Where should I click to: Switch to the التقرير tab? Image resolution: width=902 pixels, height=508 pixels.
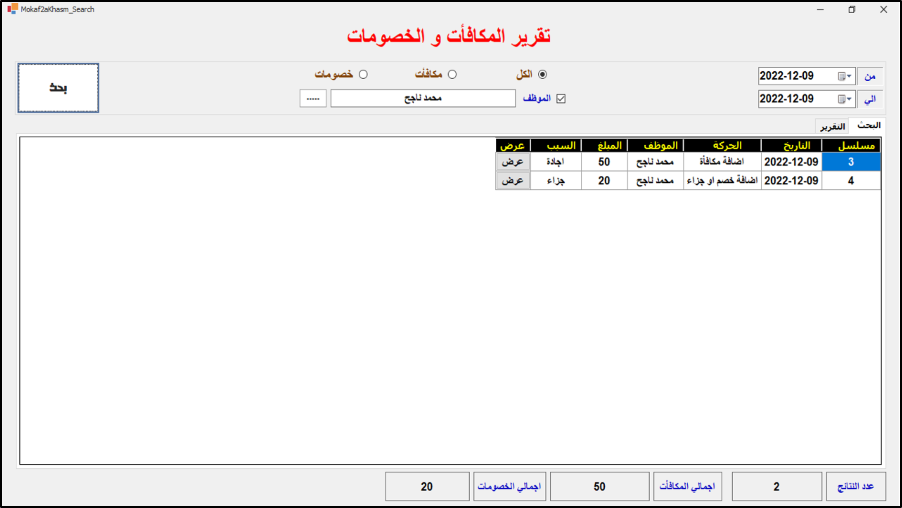(833, 127)
